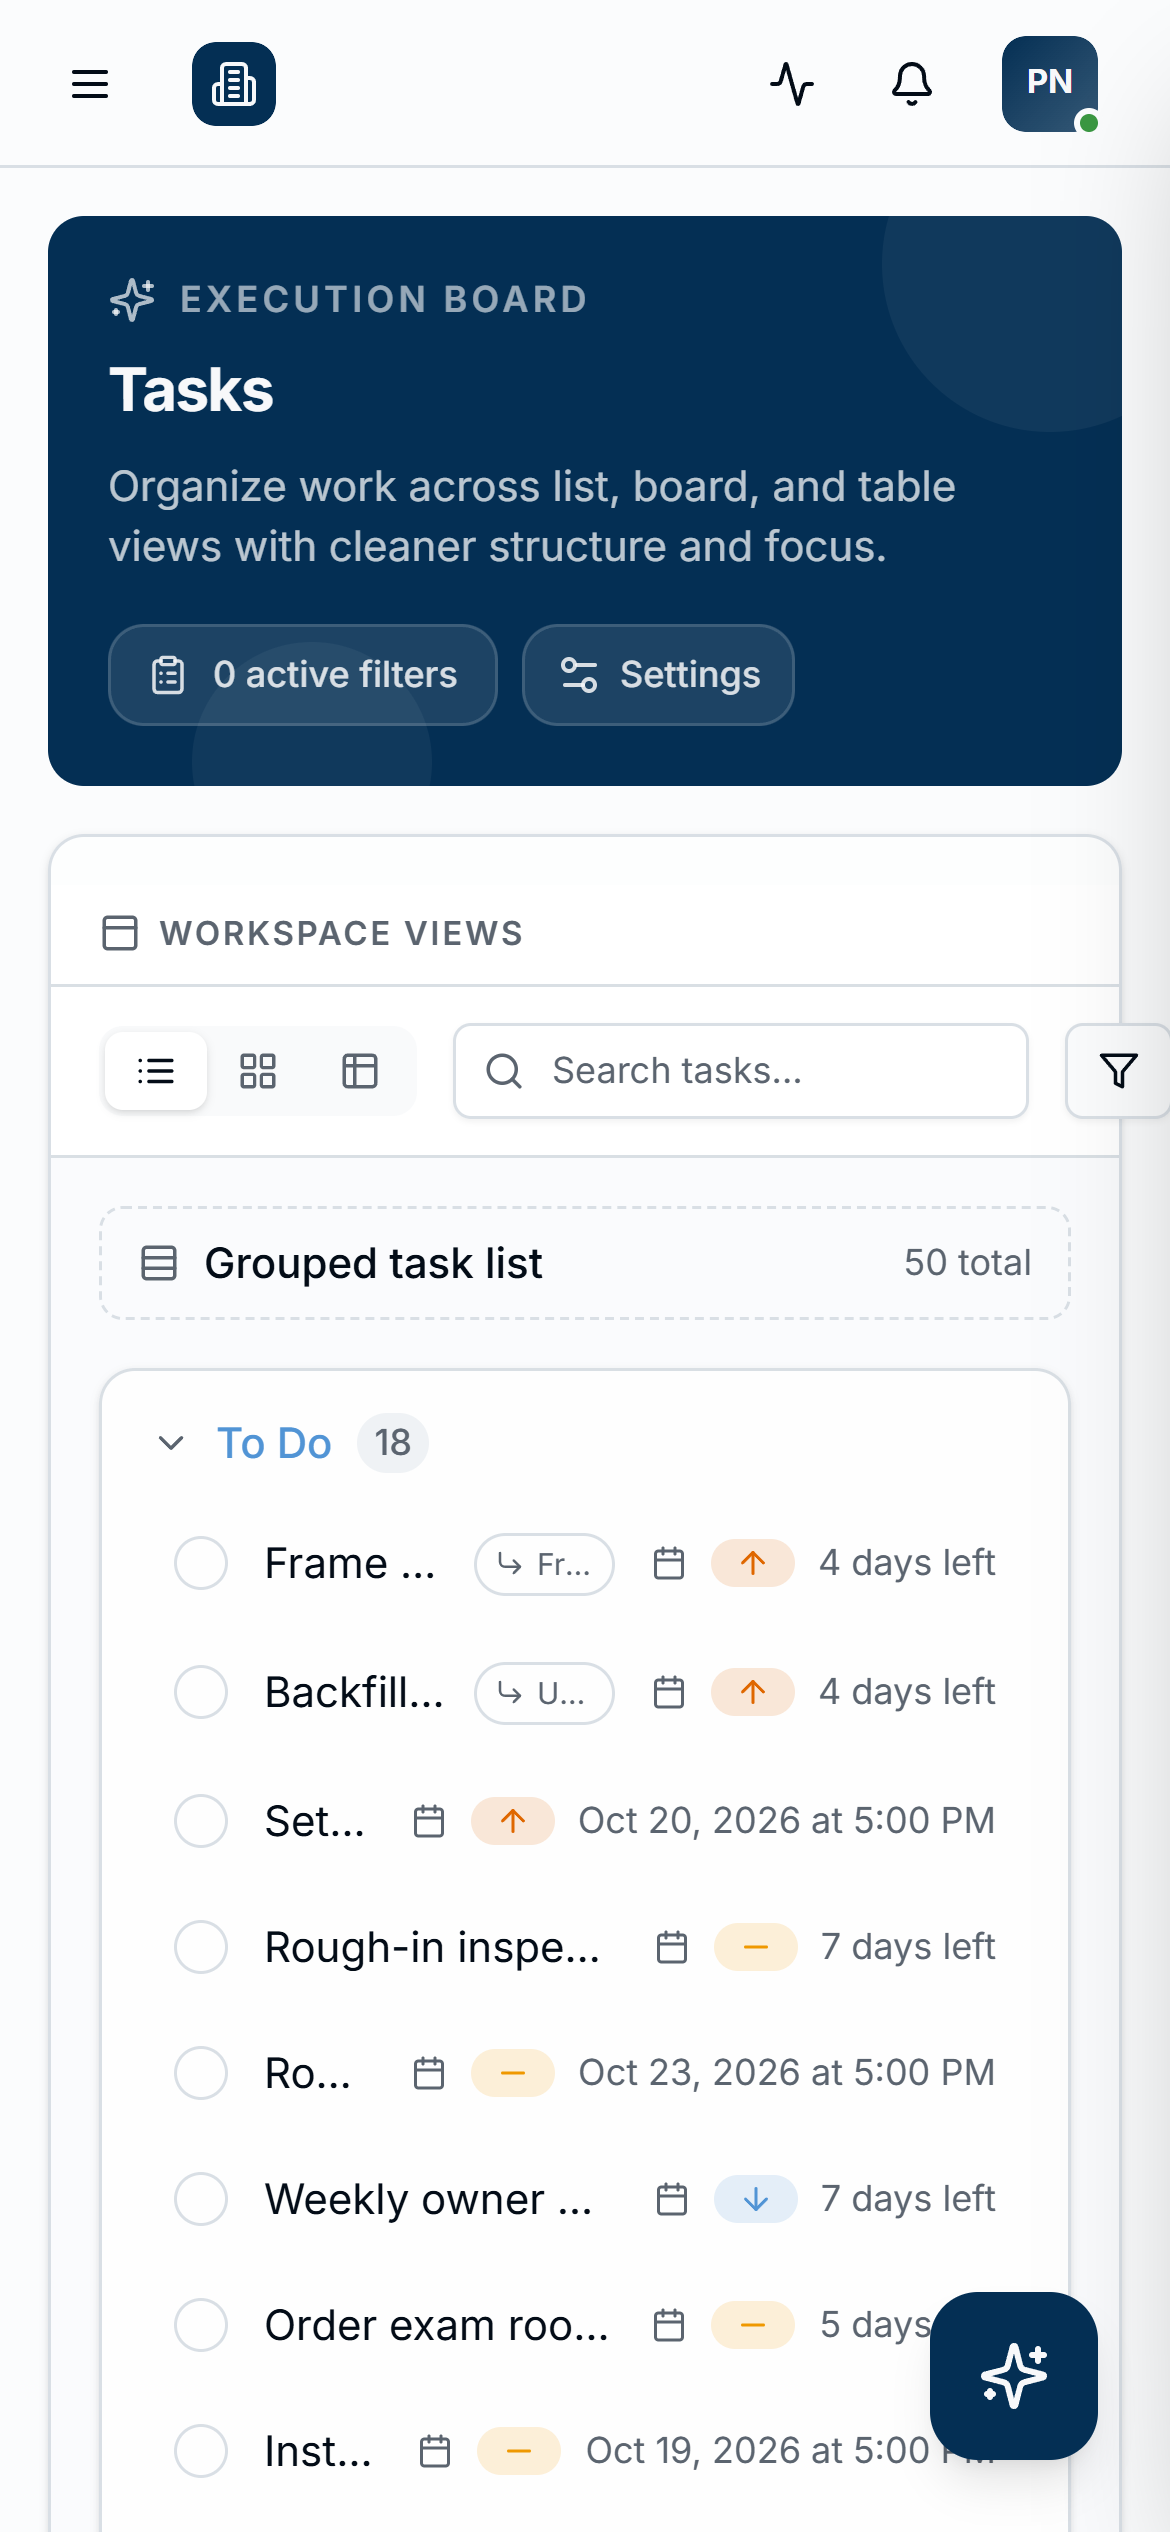Mark the Backfill task complete

click(x=201, y=1692)
